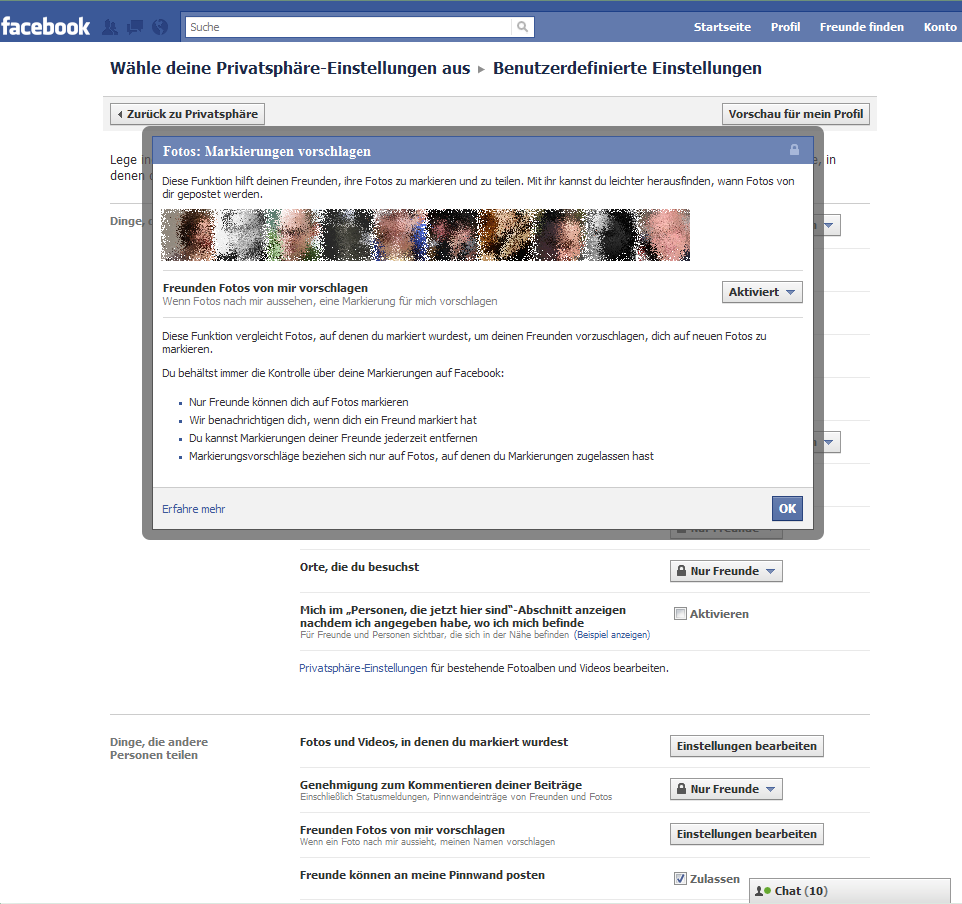Confirm the dialog with OK
The image size is (962, 904).
pyautogui.click(x=787, y=508)
